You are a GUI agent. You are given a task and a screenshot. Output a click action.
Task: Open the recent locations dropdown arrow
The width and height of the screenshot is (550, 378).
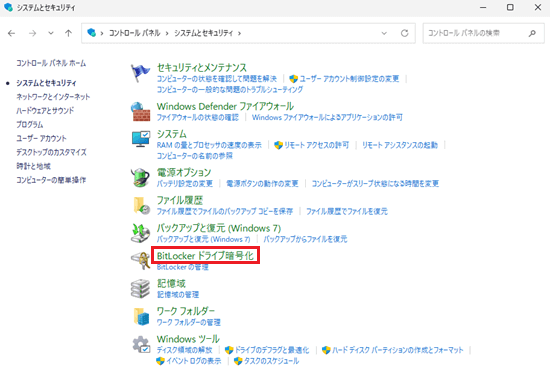[x=51, y=33]
